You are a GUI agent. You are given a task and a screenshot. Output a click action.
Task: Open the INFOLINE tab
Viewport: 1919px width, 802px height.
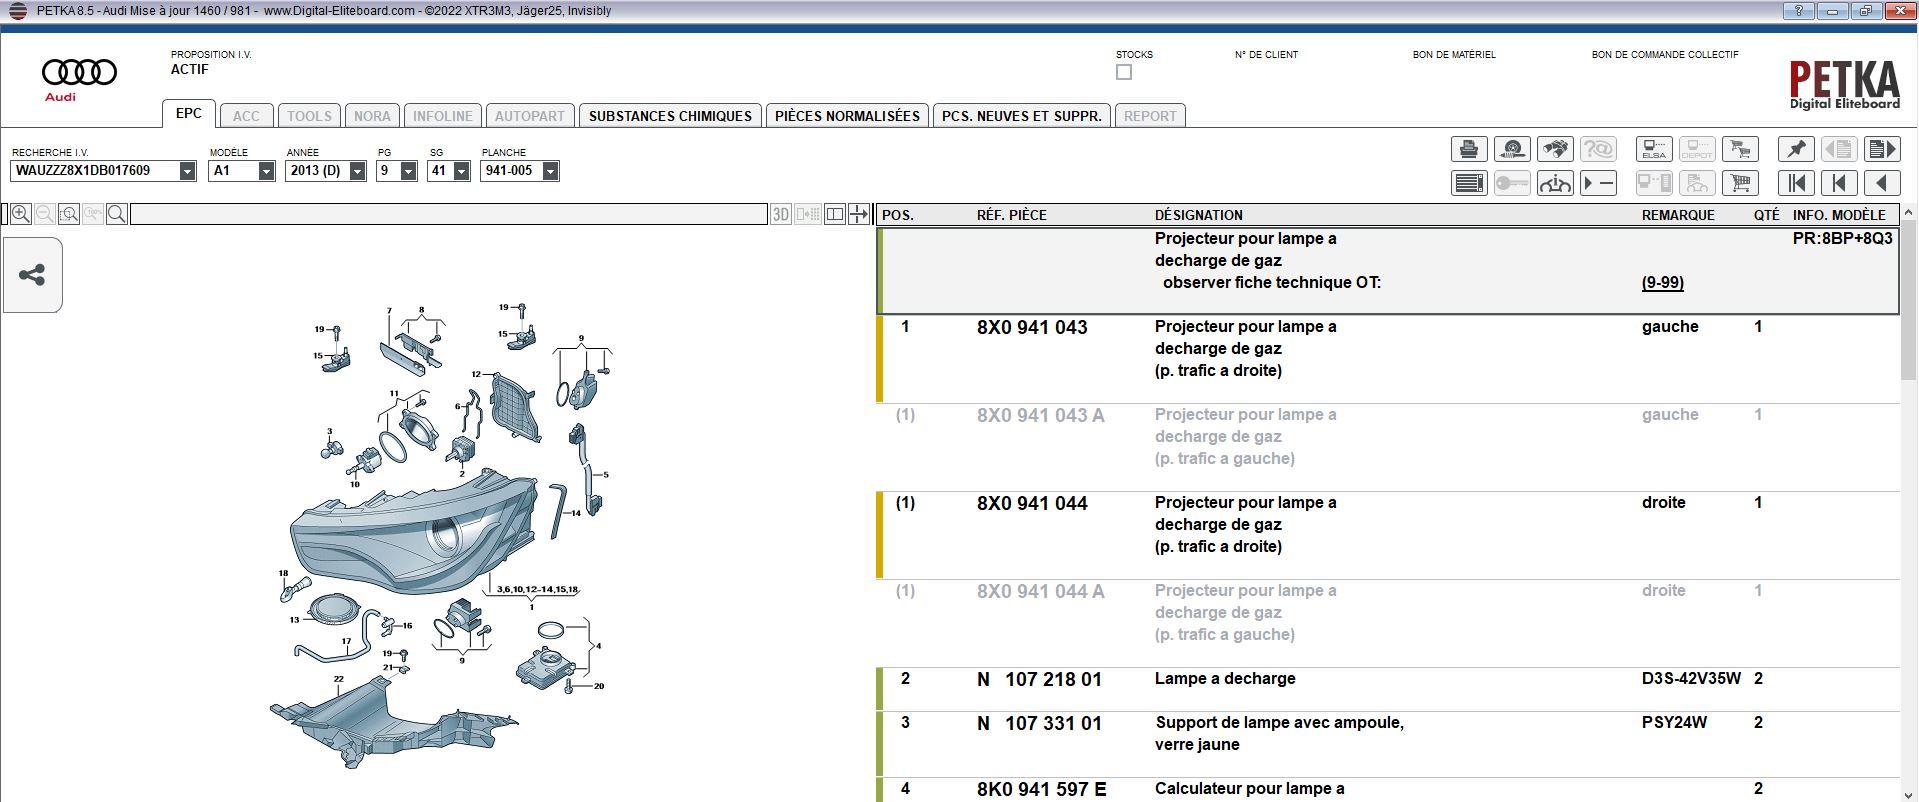pyautogui.click(x=443, y=116)
